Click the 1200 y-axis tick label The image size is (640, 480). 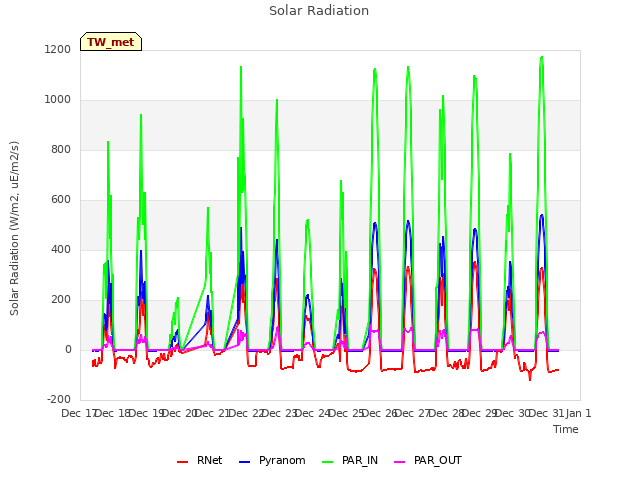[x=57, y=50]
